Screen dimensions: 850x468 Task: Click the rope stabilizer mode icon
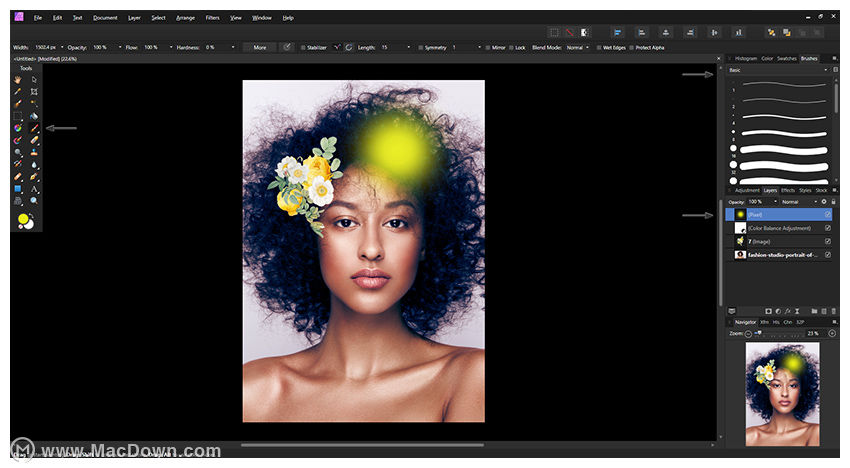click(x=337, y=47)
